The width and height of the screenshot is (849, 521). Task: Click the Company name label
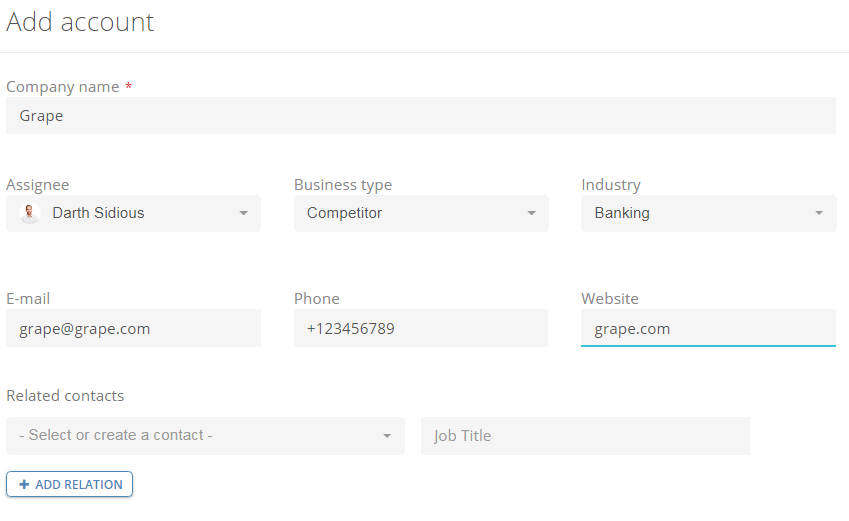[x=62, y=87]
